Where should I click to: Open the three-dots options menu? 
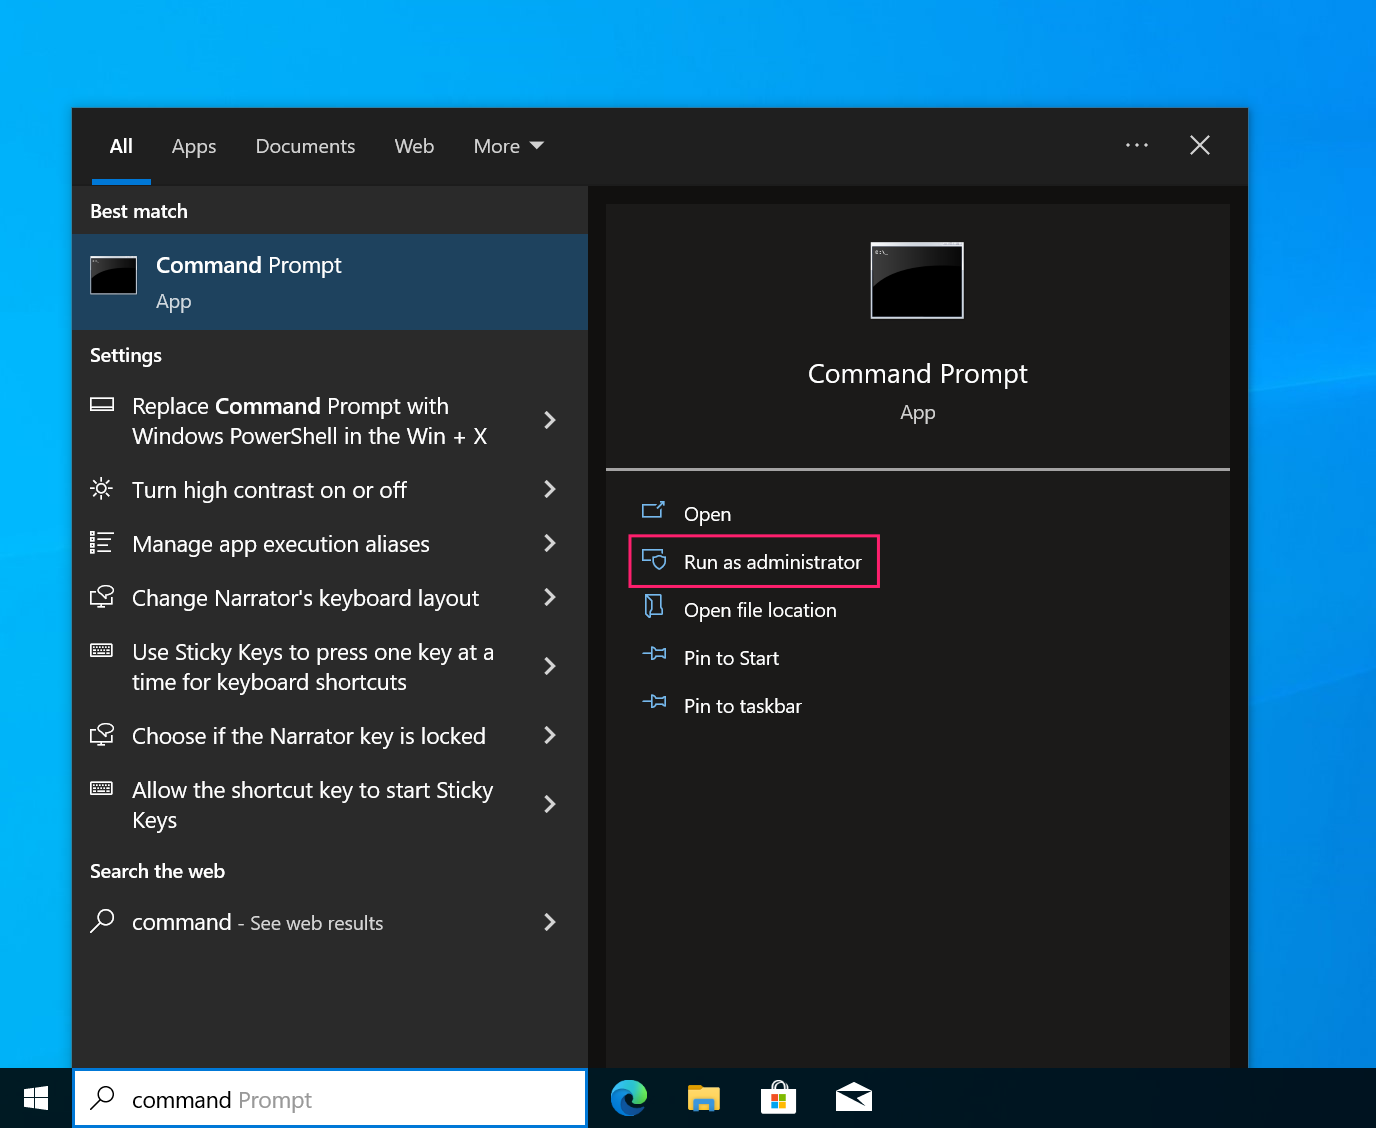point(1137,145)
